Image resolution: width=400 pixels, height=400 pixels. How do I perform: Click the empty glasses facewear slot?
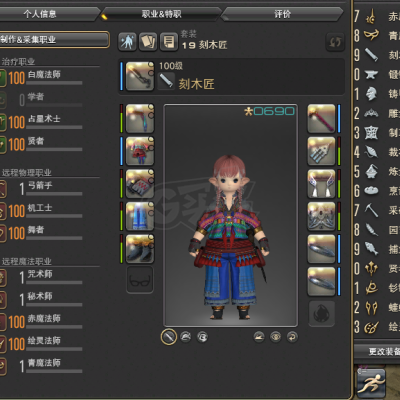pos(140,280)
